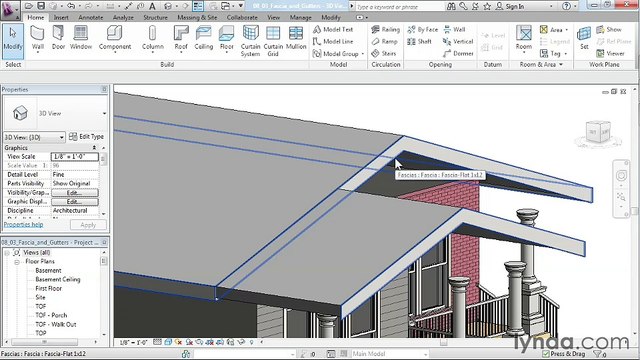Click the Set work plane tool
This screenshot has width=640, height=360.
click(584, 38)
